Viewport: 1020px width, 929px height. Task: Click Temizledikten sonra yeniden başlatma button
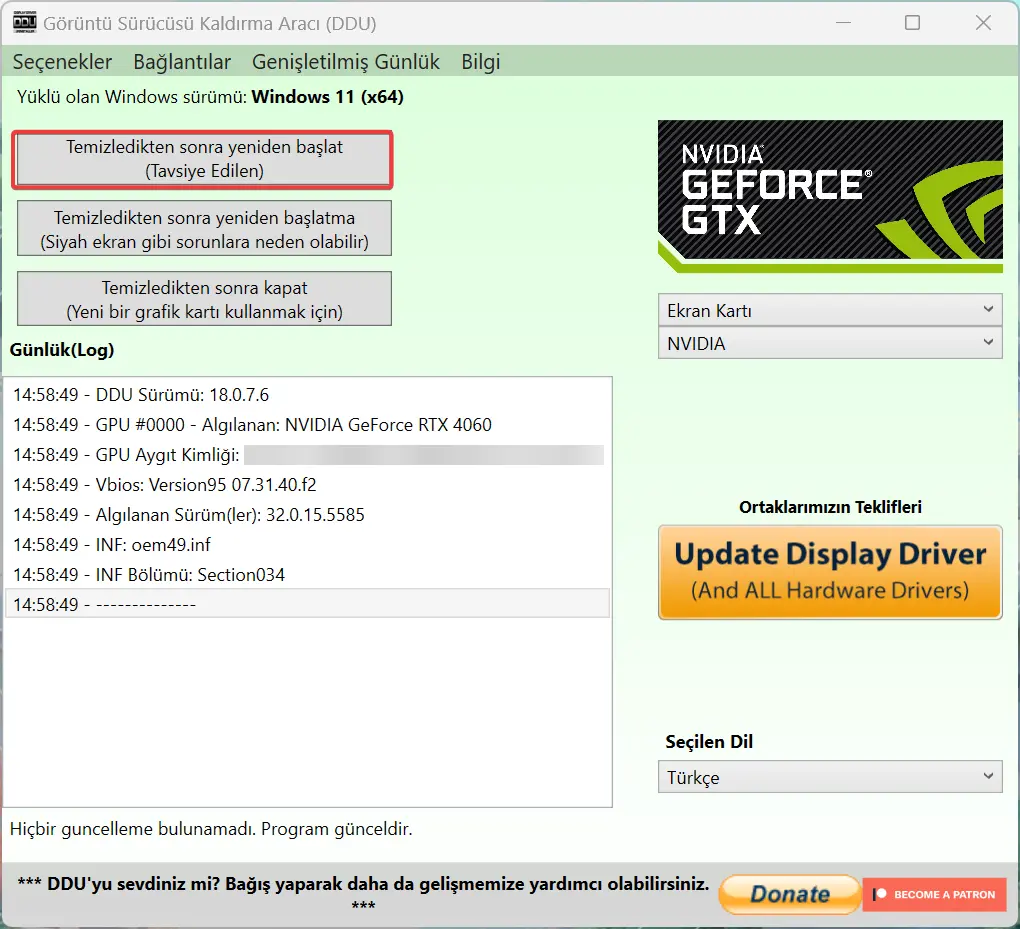[x=204, y=229]
